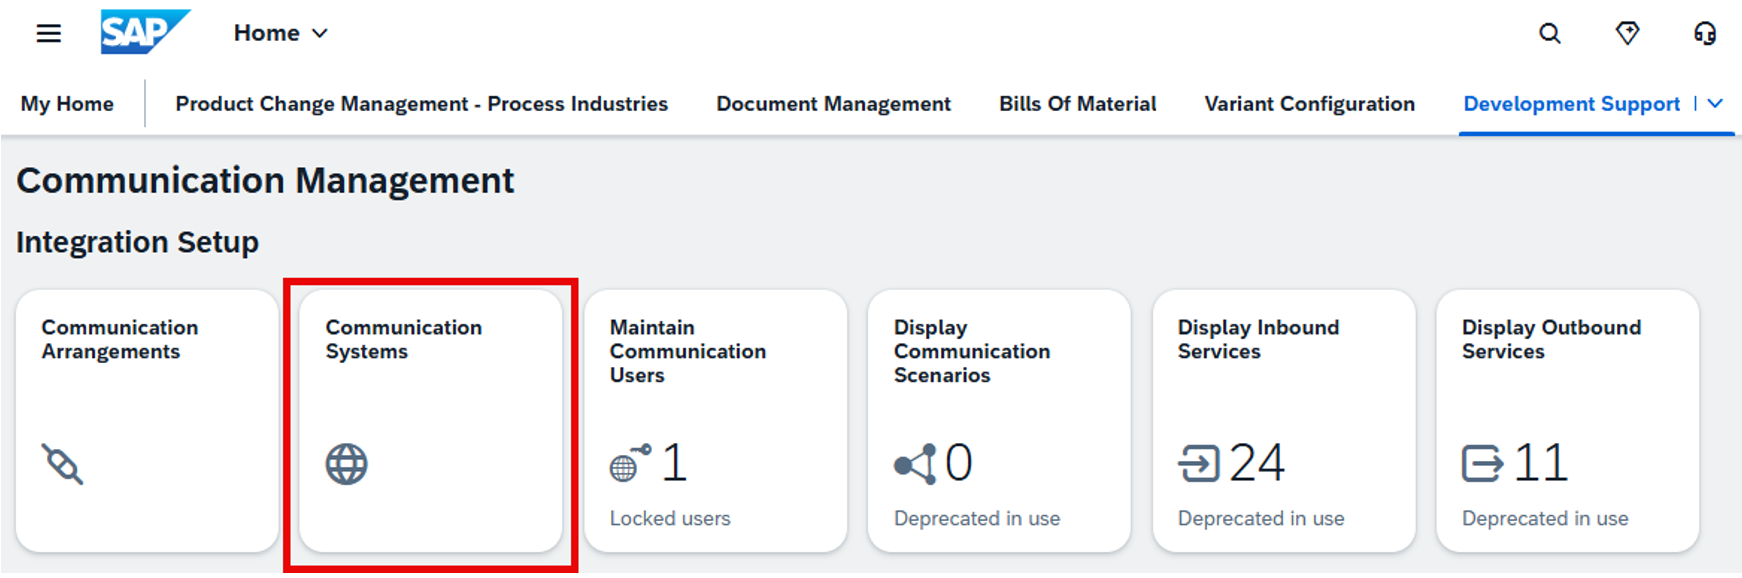Open the Variant Configuration tab
This screenshot has height=578, width=1742.
point(1309,104)
